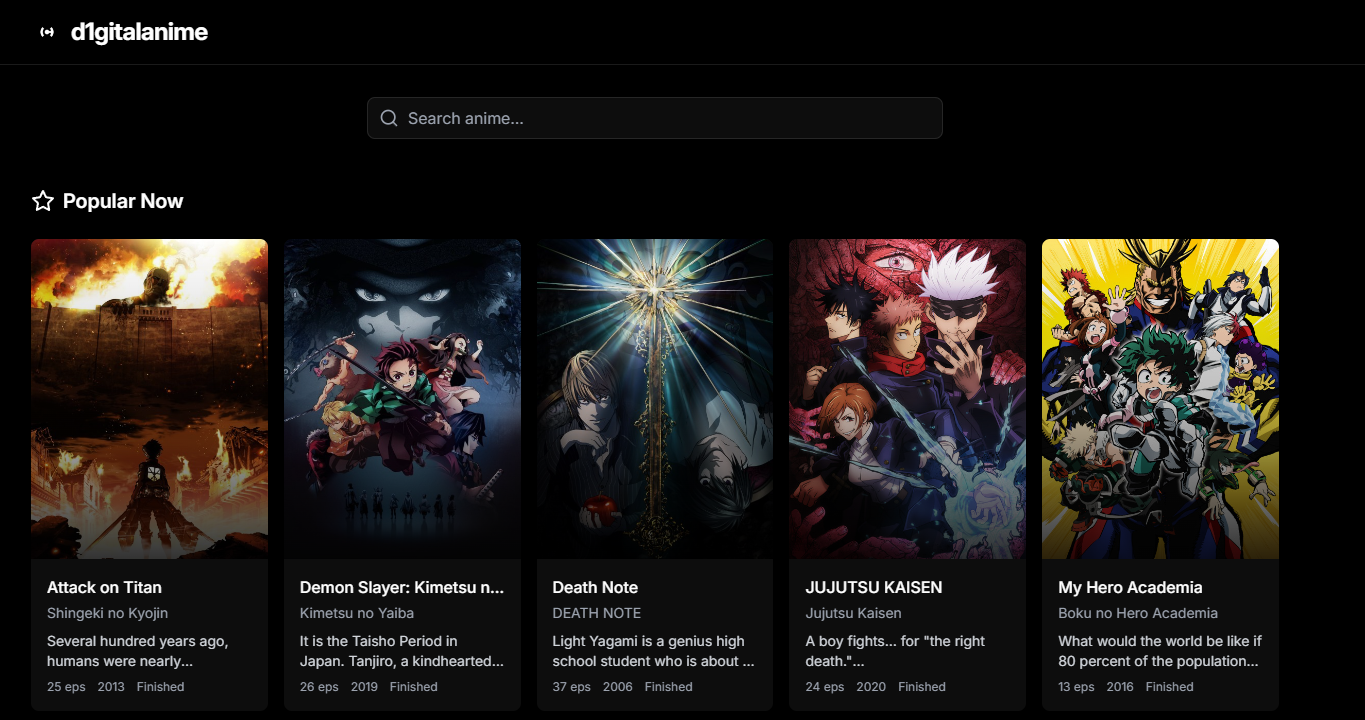Click the 2020 year label
Viewport: 1365px width, 720px height.
[871, 687]
